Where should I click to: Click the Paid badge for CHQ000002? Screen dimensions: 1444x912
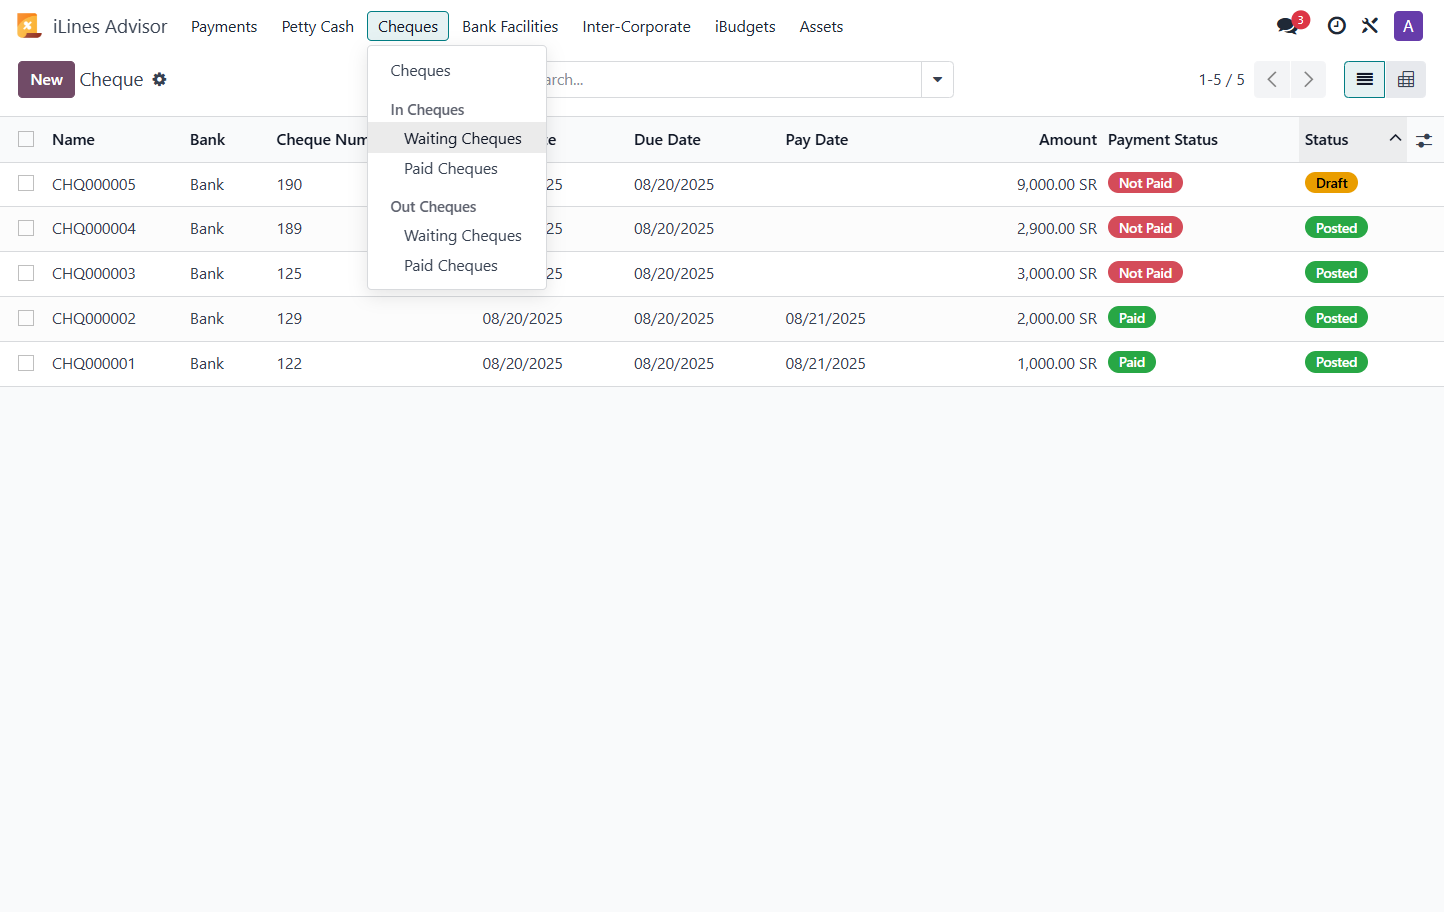coord(1132,318)
